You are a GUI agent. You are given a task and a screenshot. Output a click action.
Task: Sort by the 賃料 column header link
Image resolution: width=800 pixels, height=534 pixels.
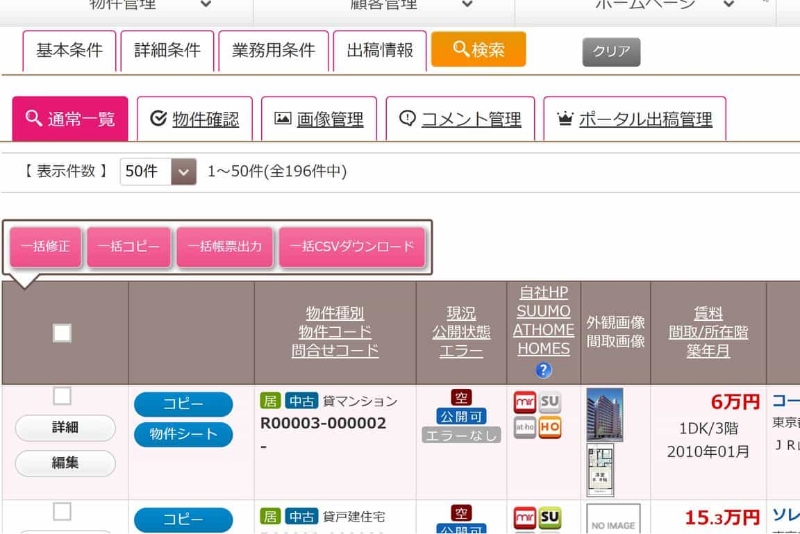coord(708,313)
